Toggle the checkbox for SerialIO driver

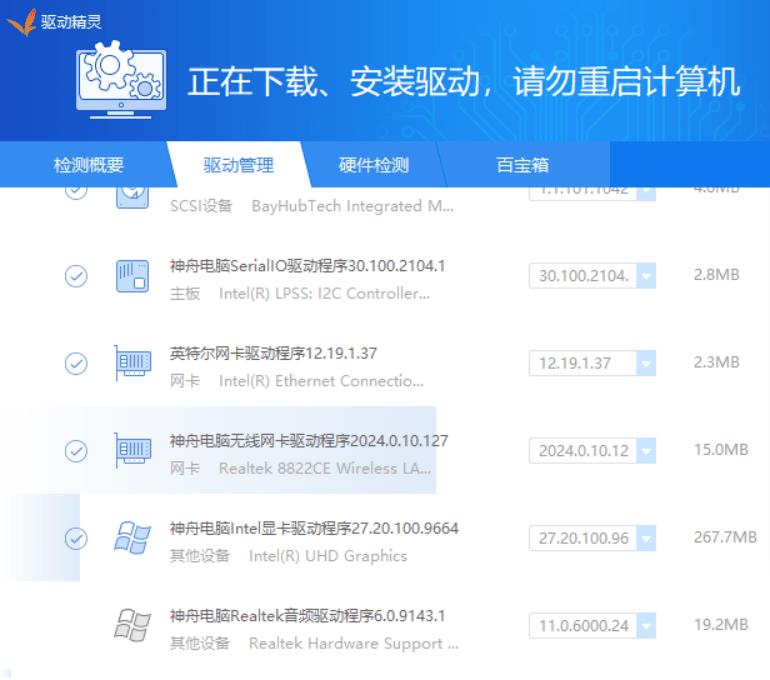coord(76,276)
